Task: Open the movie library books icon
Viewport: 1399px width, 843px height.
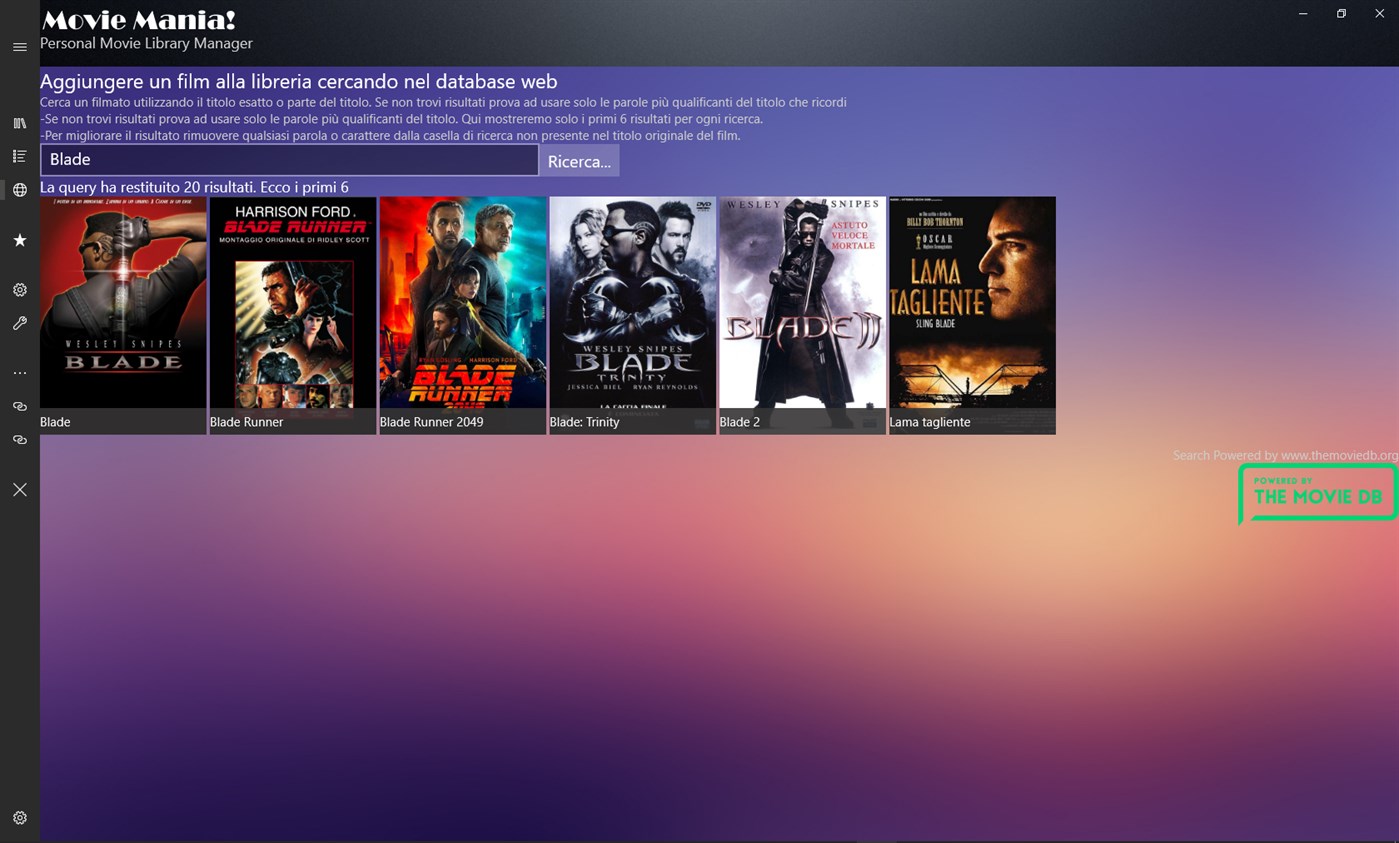Action: 19,123
